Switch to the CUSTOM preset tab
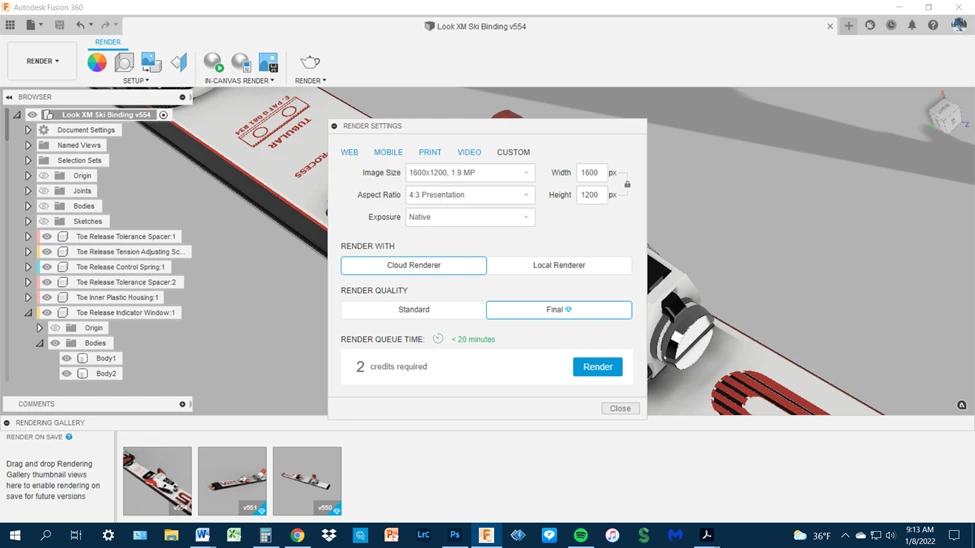Screen dimensions: 975x548 coord(513,152)
